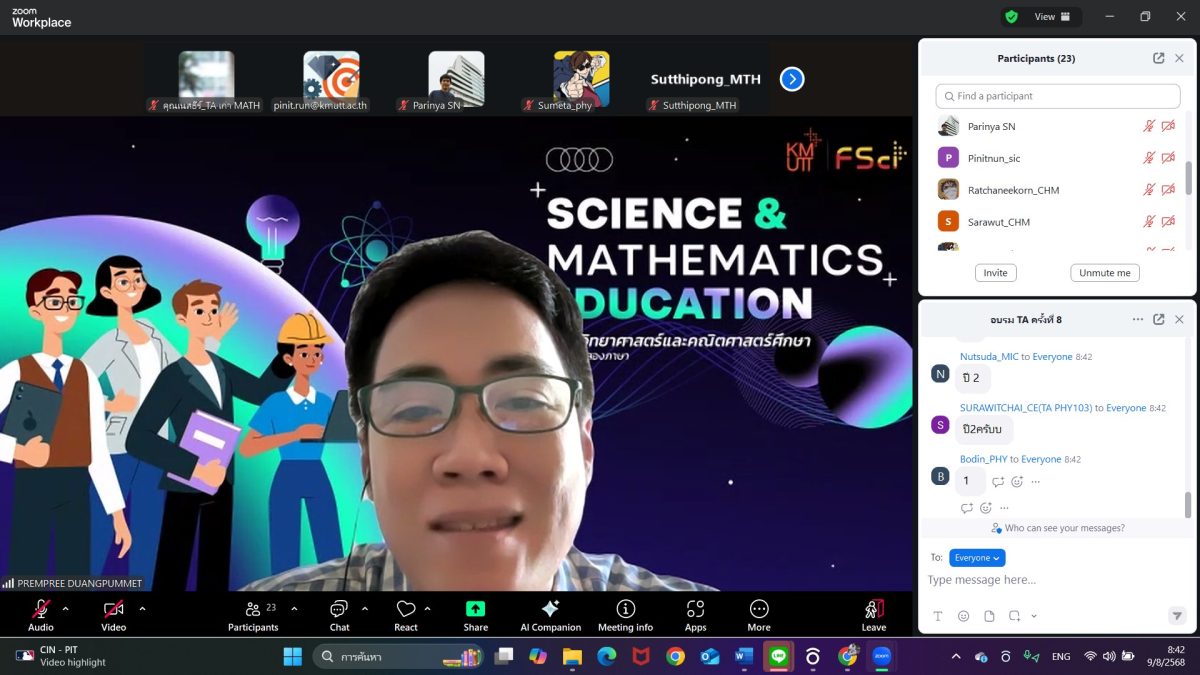The height and width of the screenshot is (675, 1200).
Task: Click the Windows taskbar search box
Action: (398, 656)
